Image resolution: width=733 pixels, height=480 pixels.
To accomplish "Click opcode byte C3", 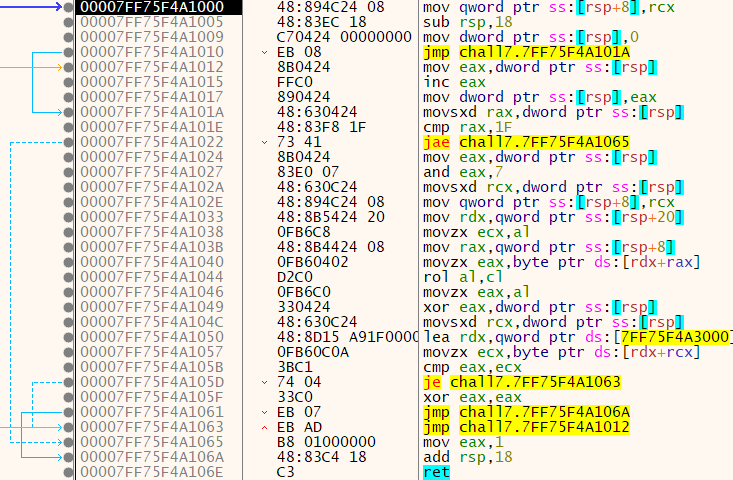I will 286,472.
